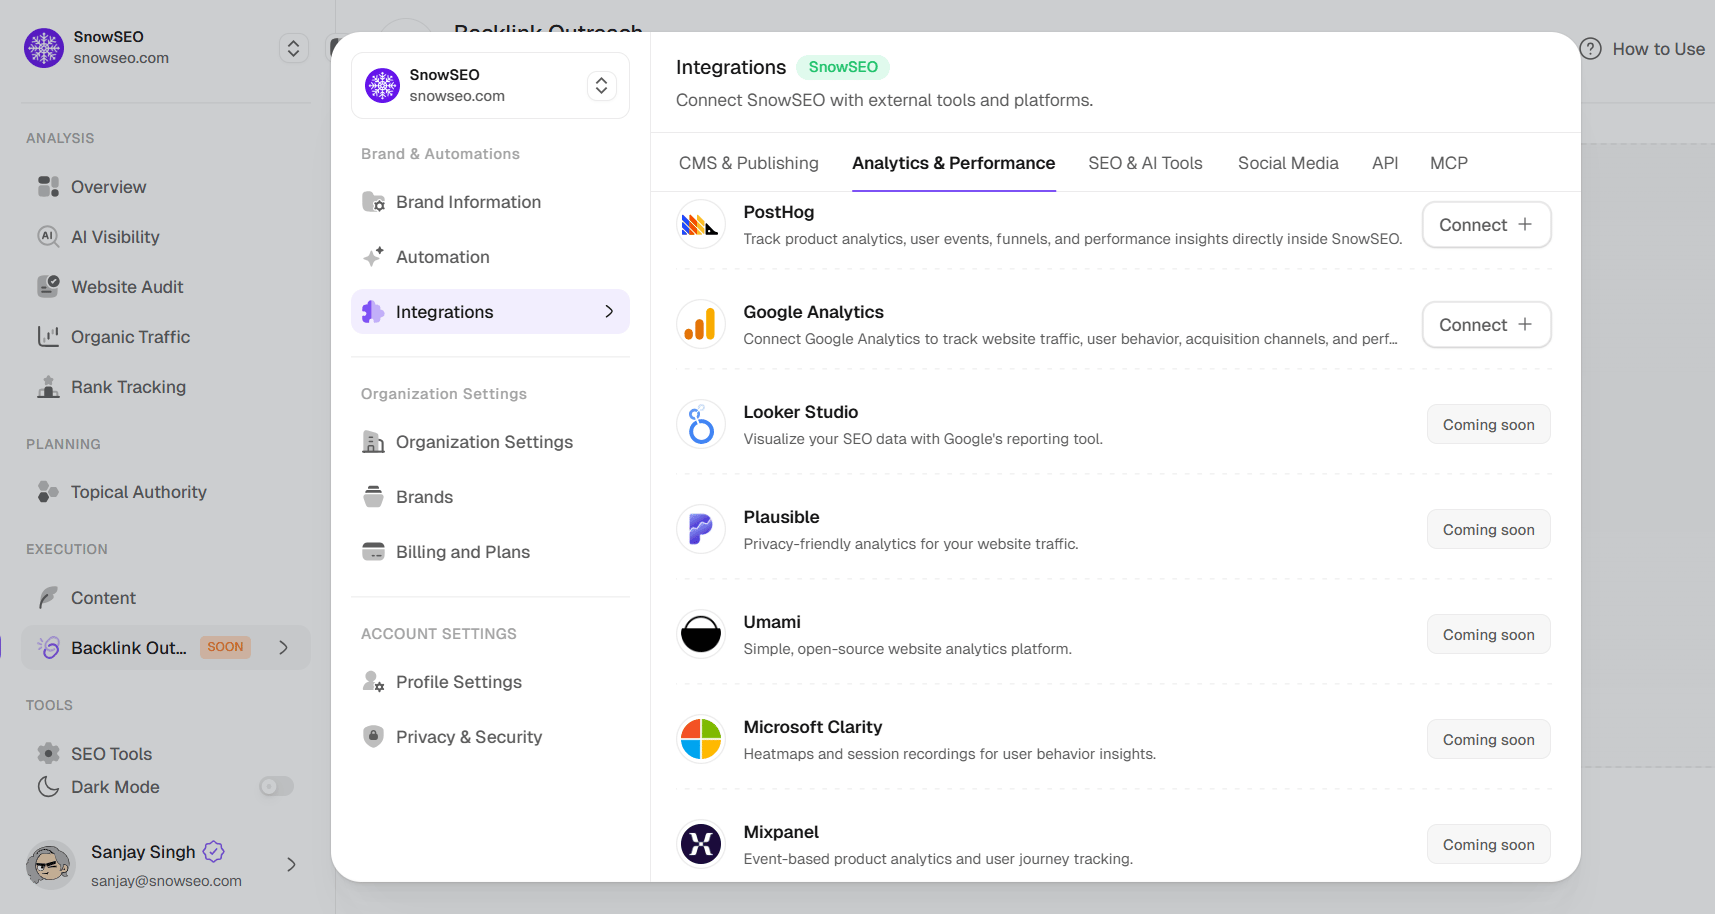Click the Profile Settings user icon
Screen dimensions: 1715x914
click(x=374, y=682)
